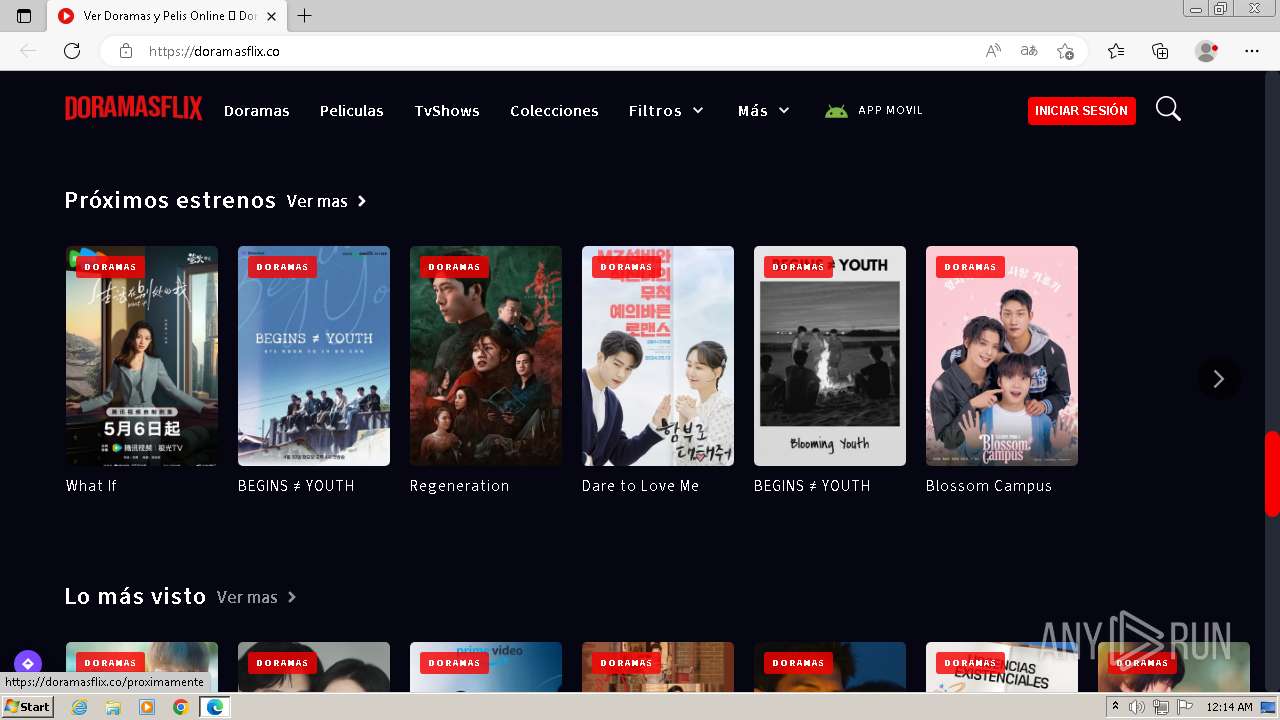
Task: Show hidden tray icons arrow
Action: (1116, 707)
